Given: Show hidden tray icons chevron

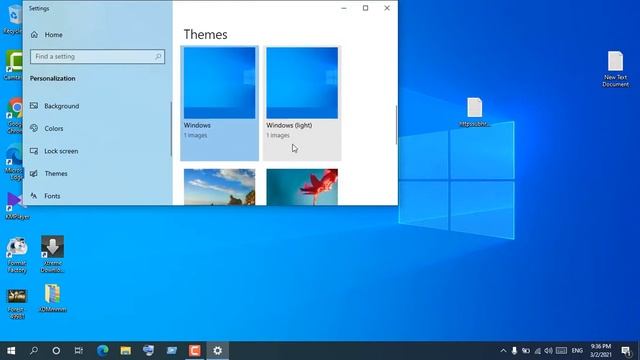Looking at the screenshot, I should [503, 351].
